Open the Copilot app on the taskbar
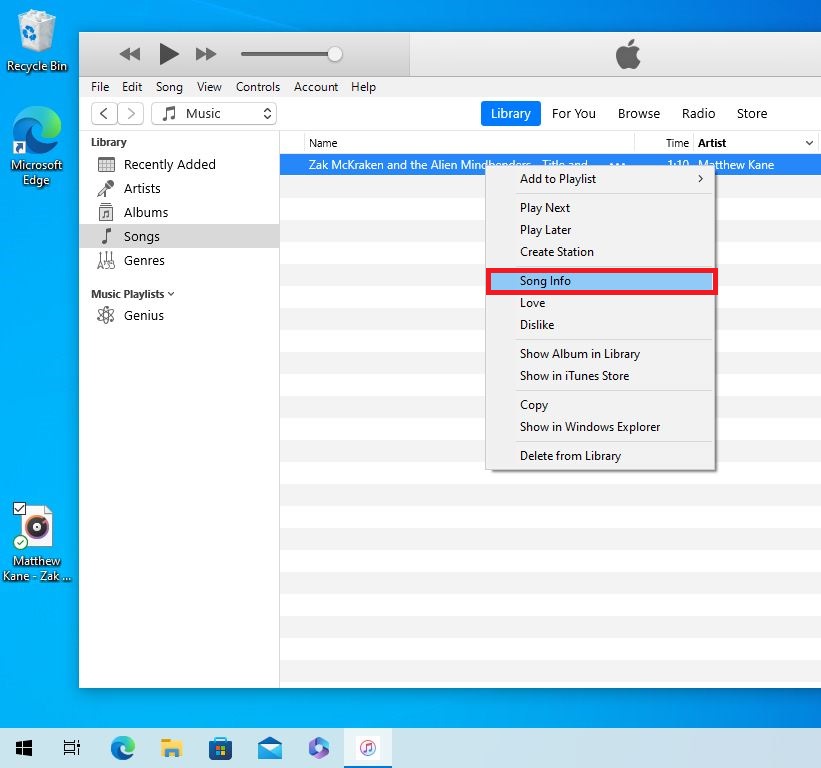Image resolution: width=821 pixels, height=768 pixels. [319, 748]
